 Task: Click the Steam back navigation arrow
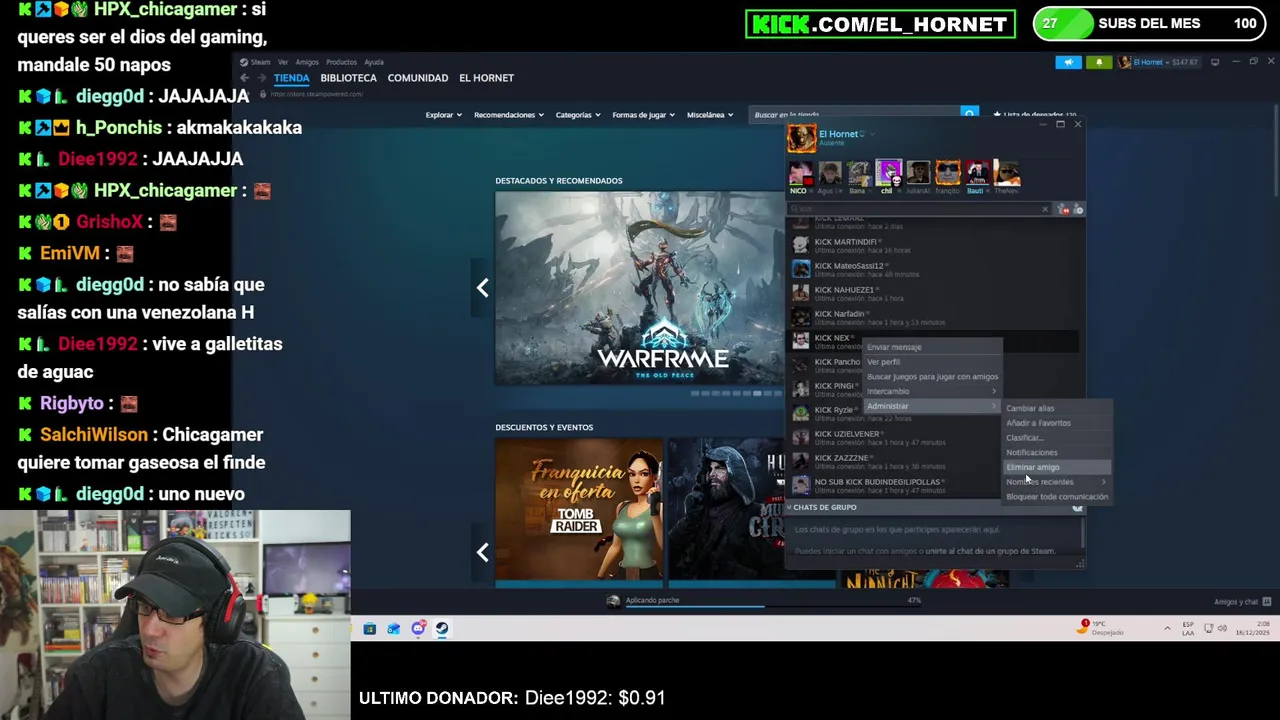pyautogui.click(x=244, y=78)
